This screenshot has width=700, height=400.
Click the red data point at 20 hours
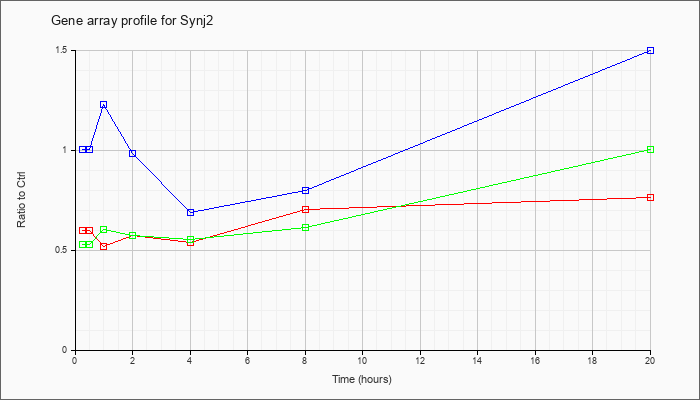tap(650, 197)
